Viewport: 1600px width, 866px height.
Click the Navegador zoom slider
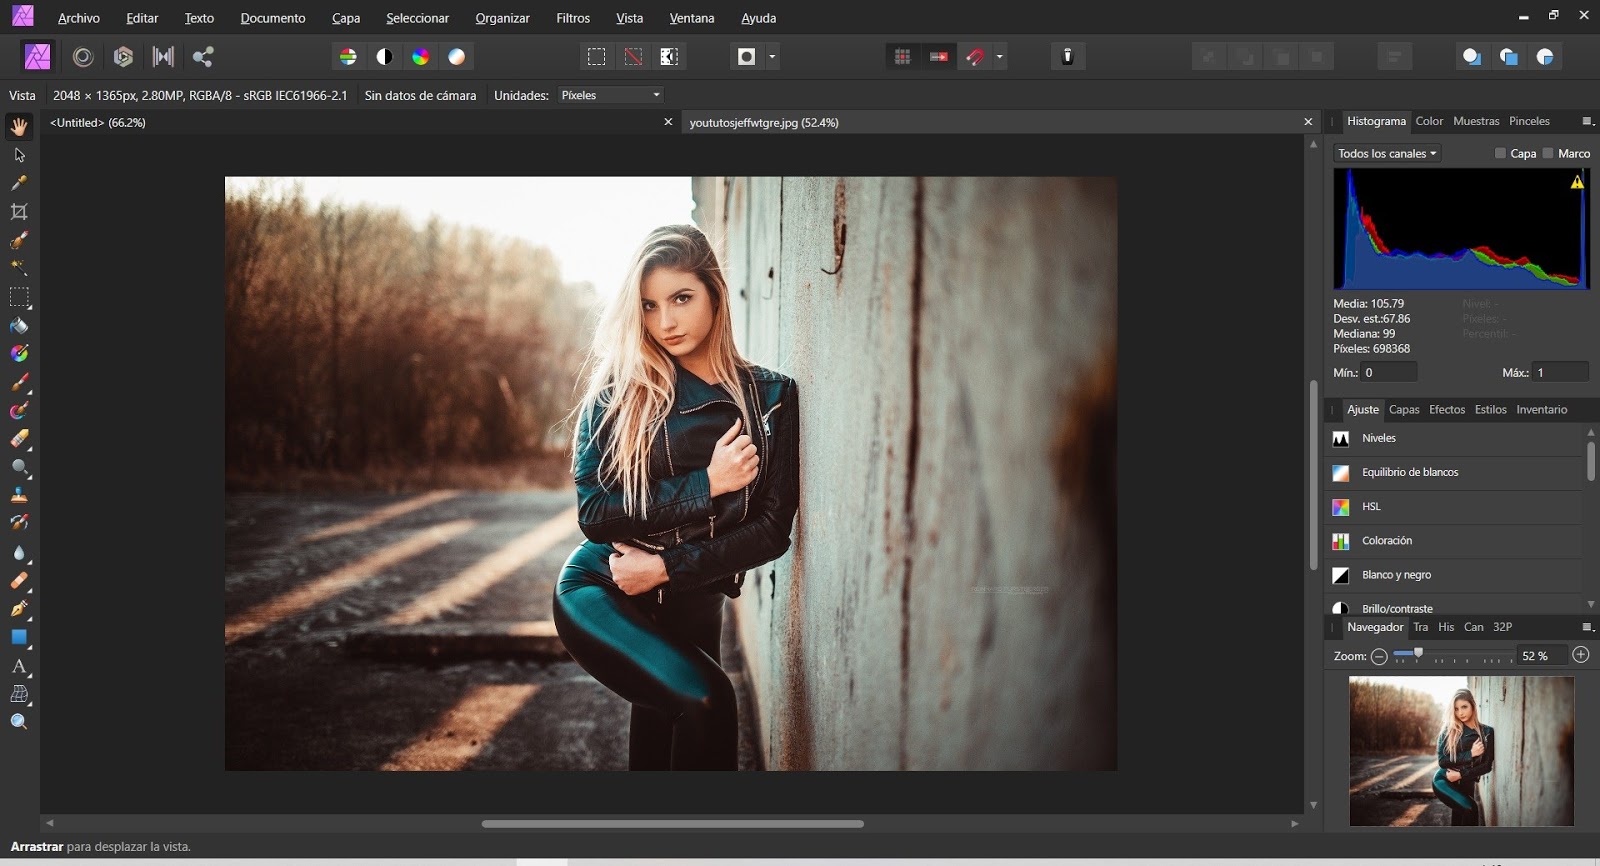coord(1454,655)
